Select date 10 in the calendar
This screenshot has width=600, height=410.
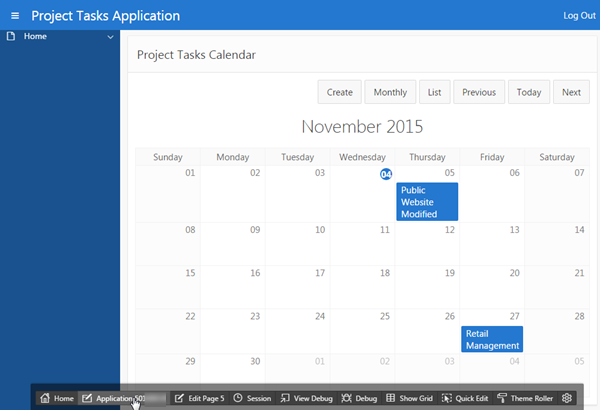pos(320,230)
